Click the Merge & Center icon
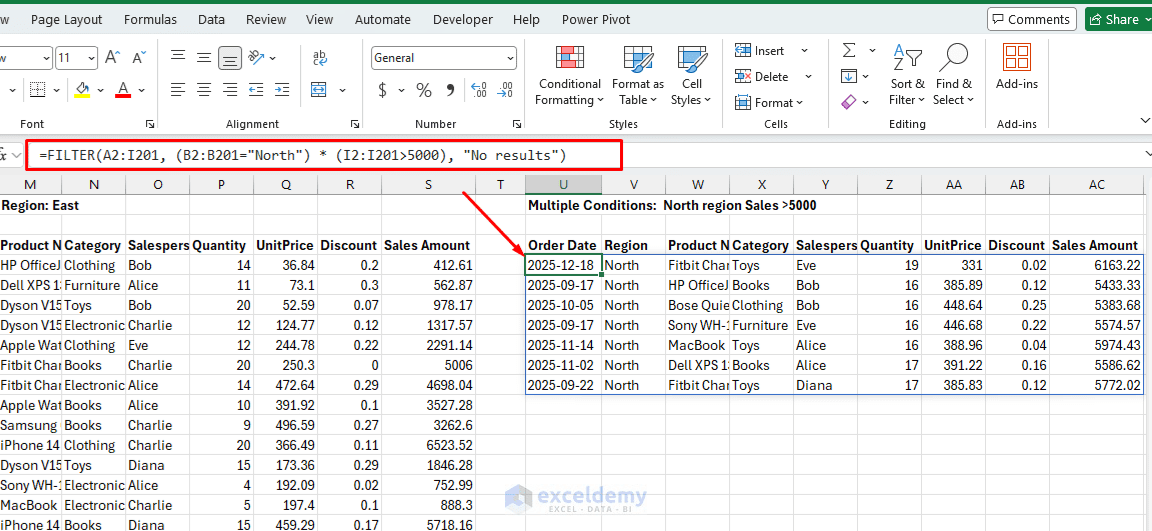Screen dimensions: 1152x531 319,90
